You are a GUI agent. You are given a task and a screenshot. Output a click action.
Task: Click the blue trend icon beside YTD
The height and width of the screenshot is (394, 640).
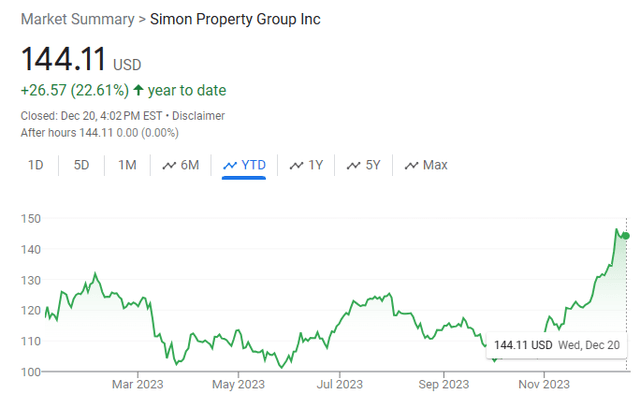230,165
